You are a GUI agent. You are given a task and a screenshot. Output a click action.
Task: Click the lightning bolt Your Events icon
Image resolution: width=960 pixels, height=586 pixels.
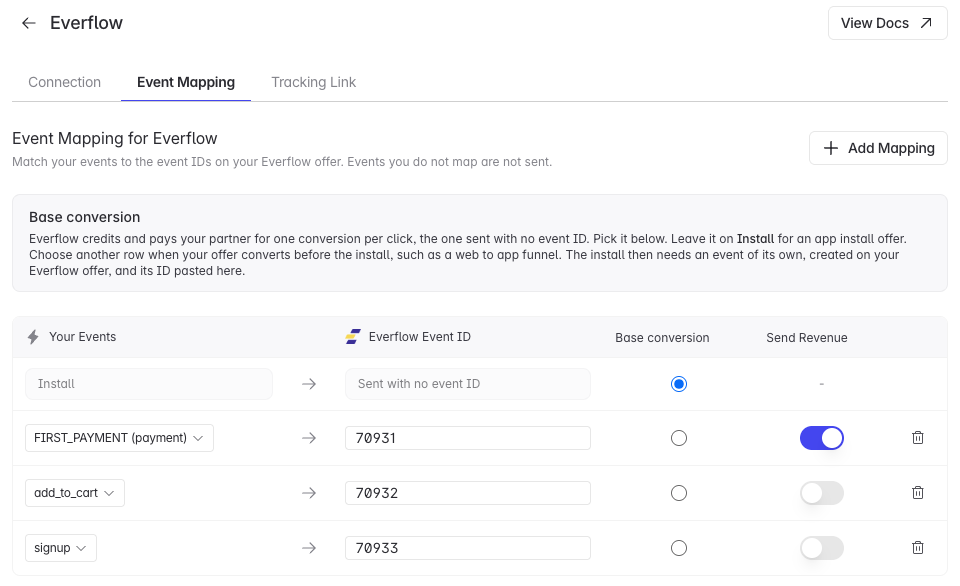click(33, 337)
